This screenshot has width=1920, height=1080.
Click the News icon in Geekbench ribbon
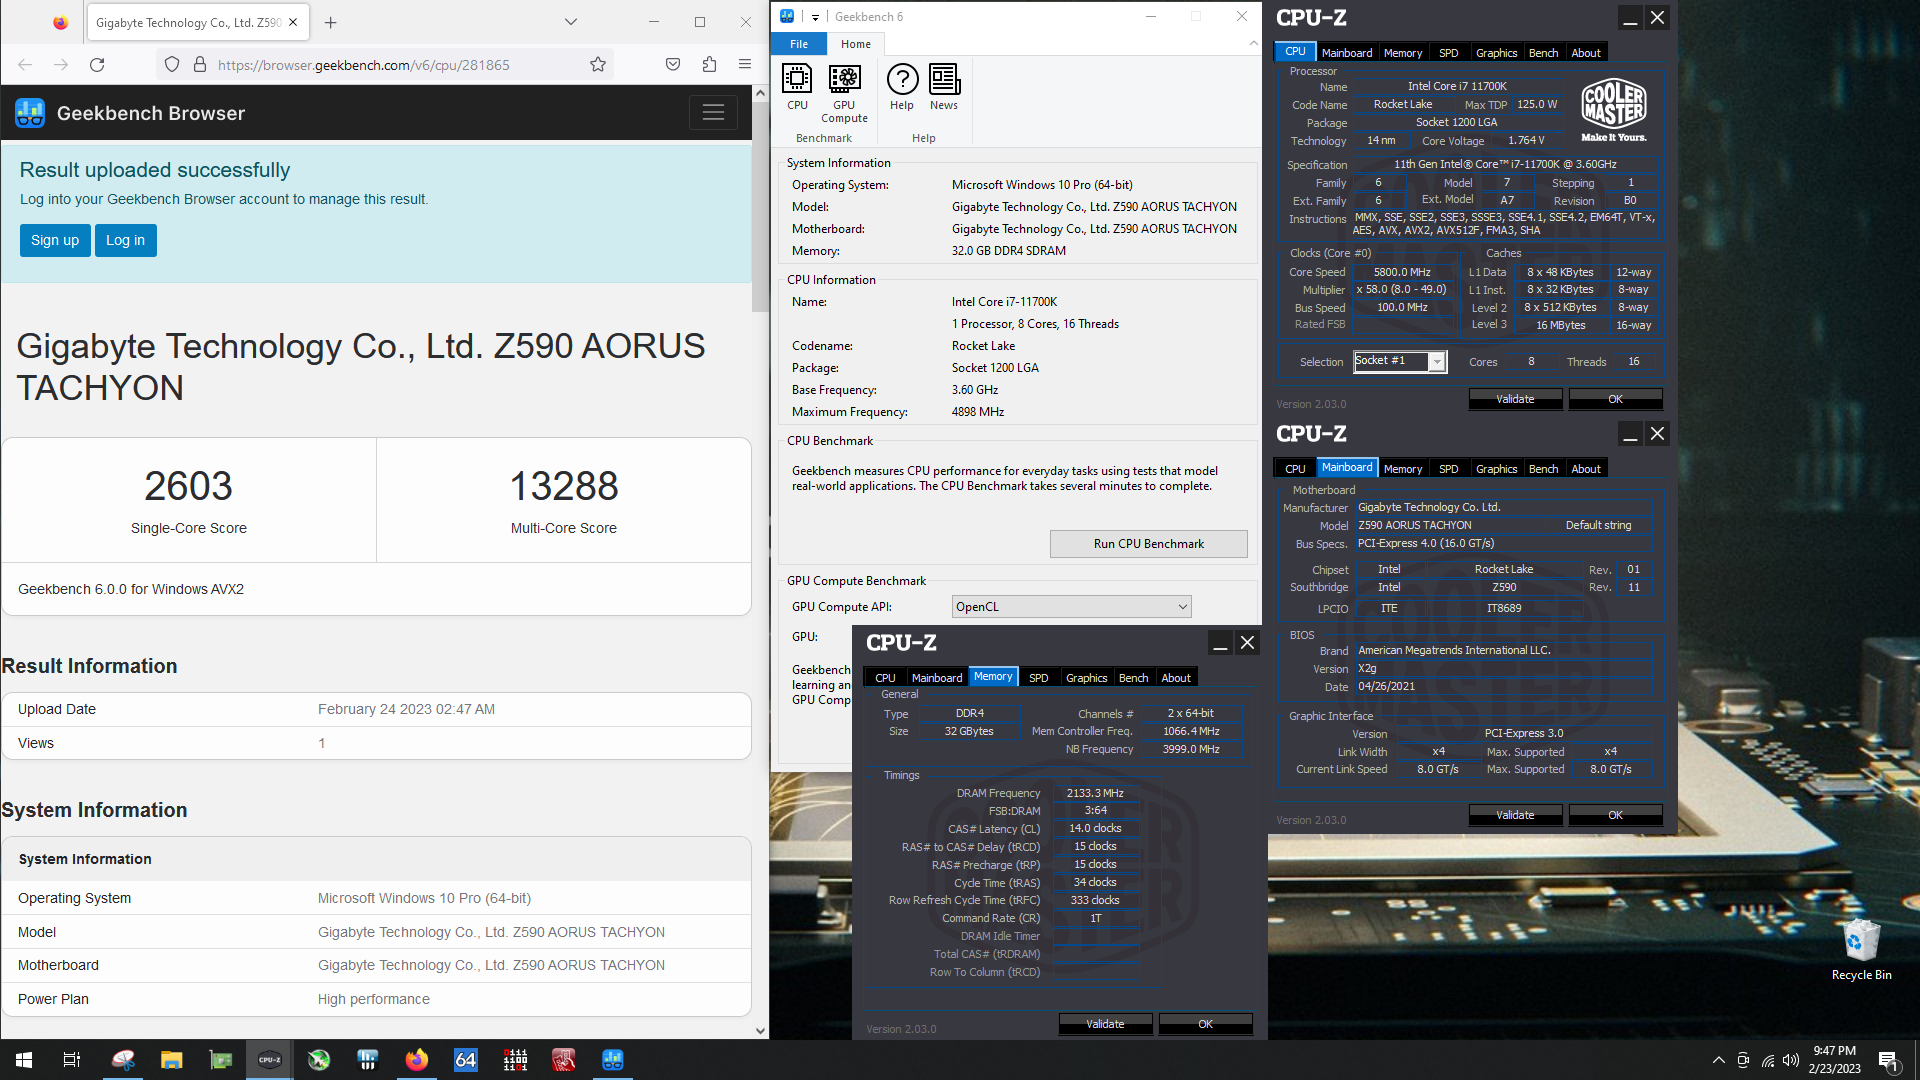click(x=944, y=87)
